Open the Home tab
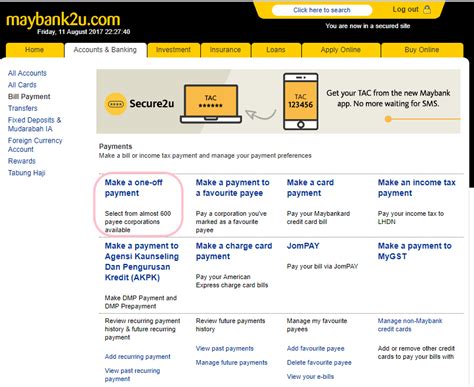The height and width of the screenshot is (387, 474). pyautogui.click(x=34, y=50)
